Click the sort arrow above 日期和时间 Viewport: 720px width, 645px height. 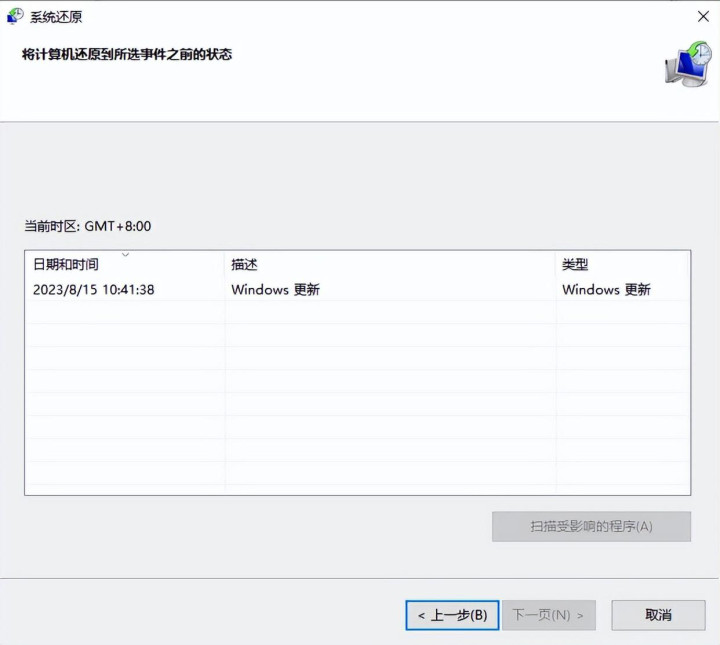pyautogui.click(x=125, y=254)
